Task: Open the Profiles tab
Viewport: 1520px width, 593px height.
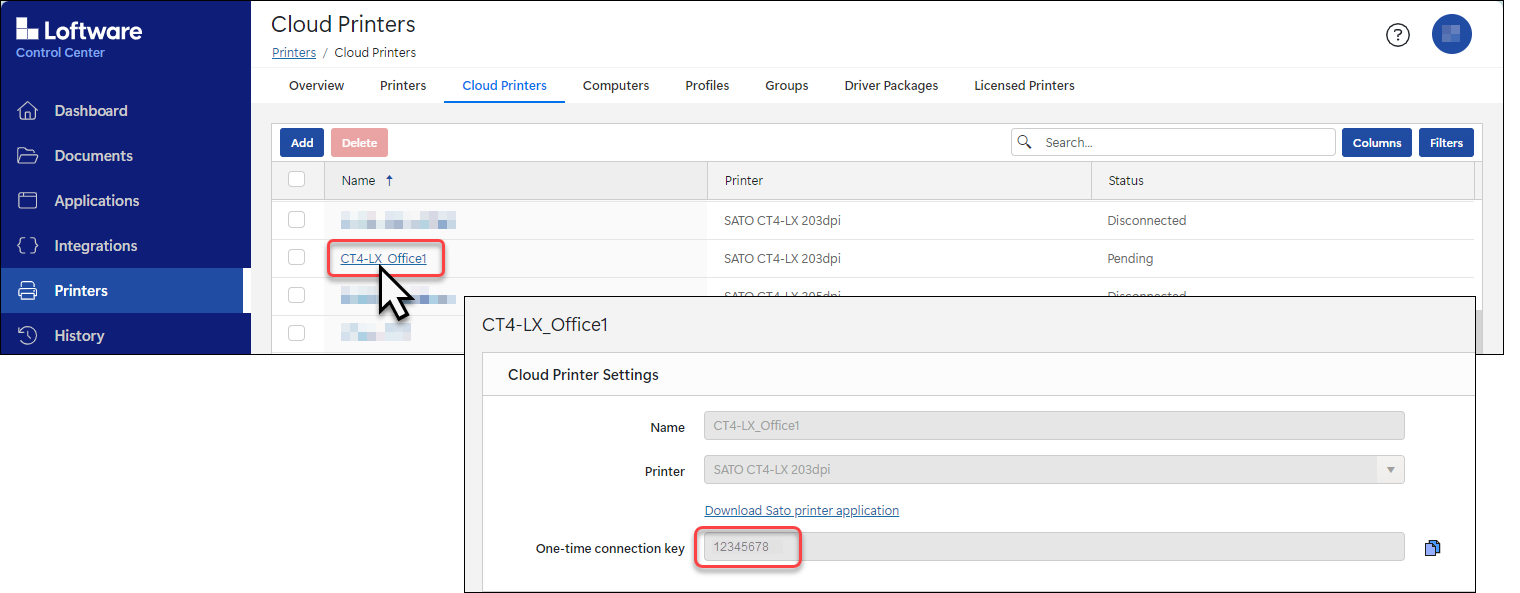Action: (x=707, y=86)
